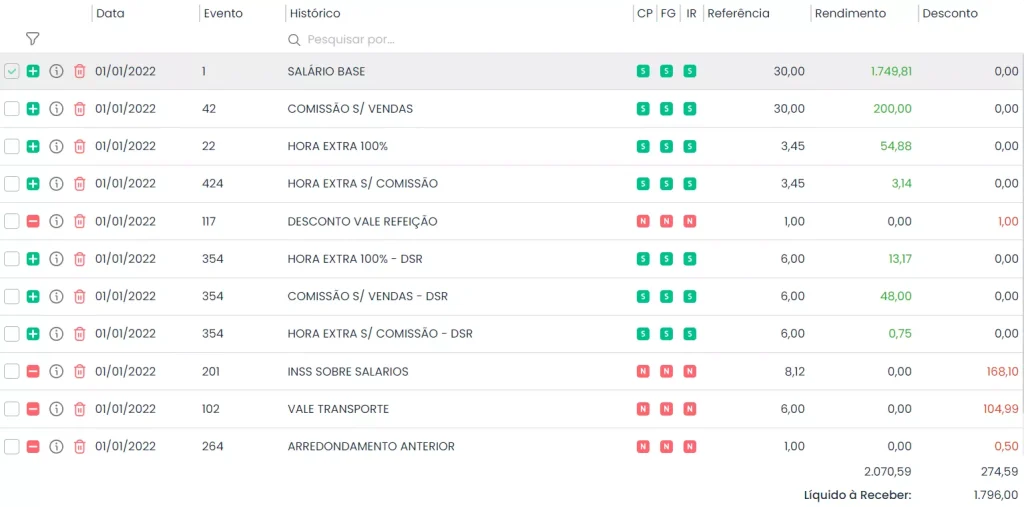The height and width of the screenshot is (507, 1024).
Task: Click the 168,10 INSS discount value
Action: pyautogui.click(x=1002, y=372)
